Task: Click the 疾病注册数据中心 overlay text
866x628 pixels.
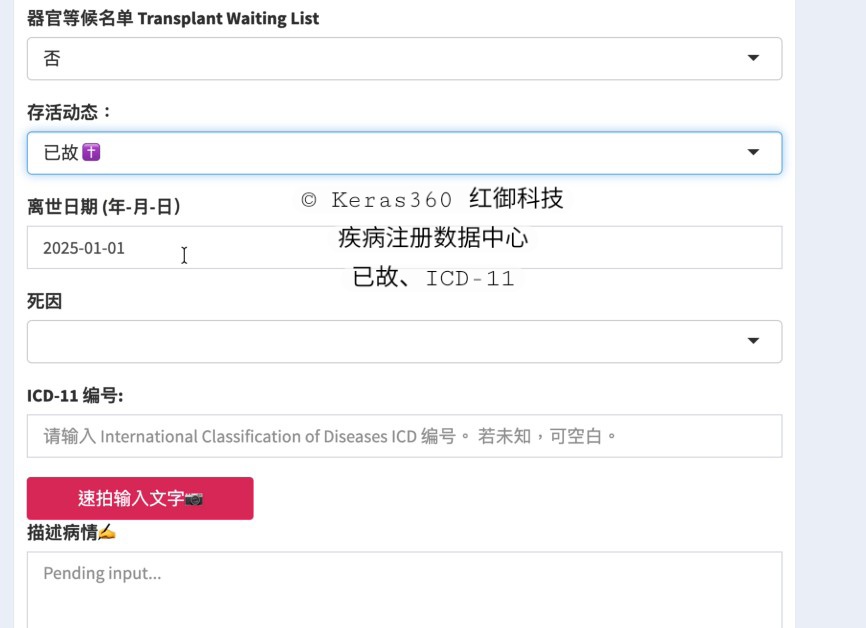Action: point(432,239)
